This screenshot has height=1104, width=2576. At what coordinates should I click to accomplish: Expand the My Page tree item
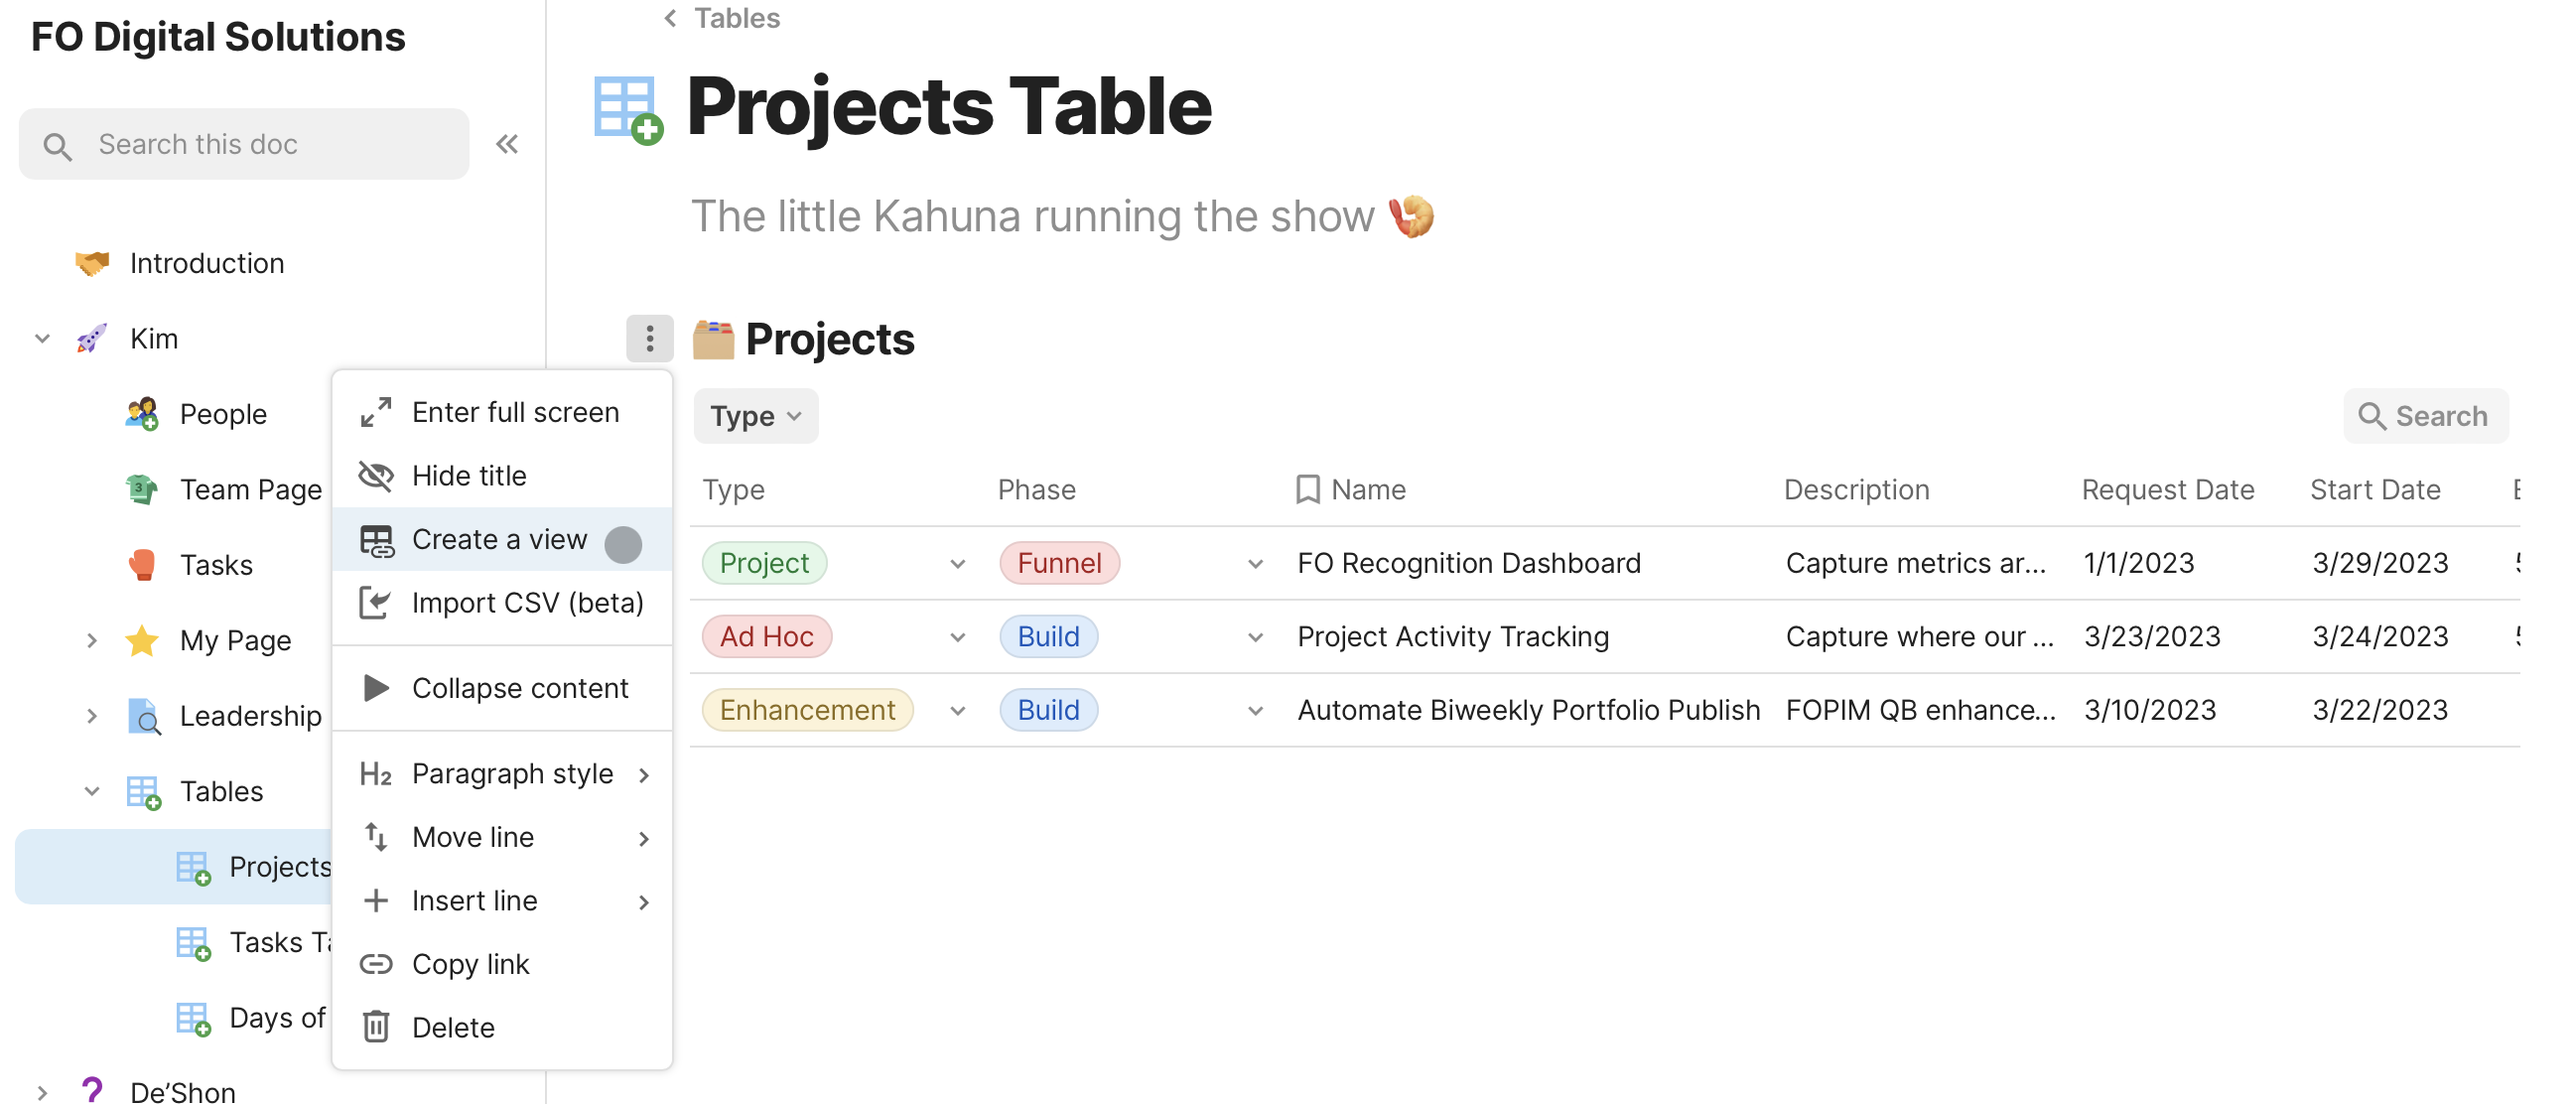point(91,640)
